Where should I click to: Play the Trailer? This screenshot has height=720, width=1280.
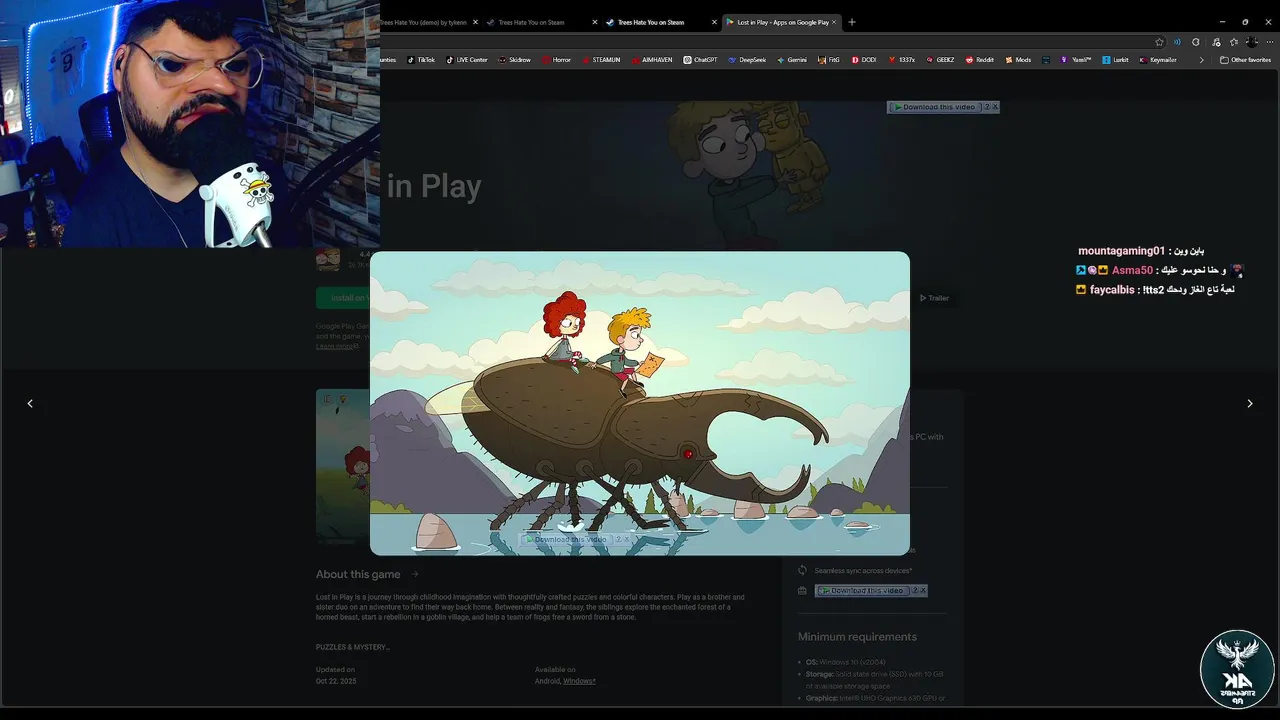point(934,298)
